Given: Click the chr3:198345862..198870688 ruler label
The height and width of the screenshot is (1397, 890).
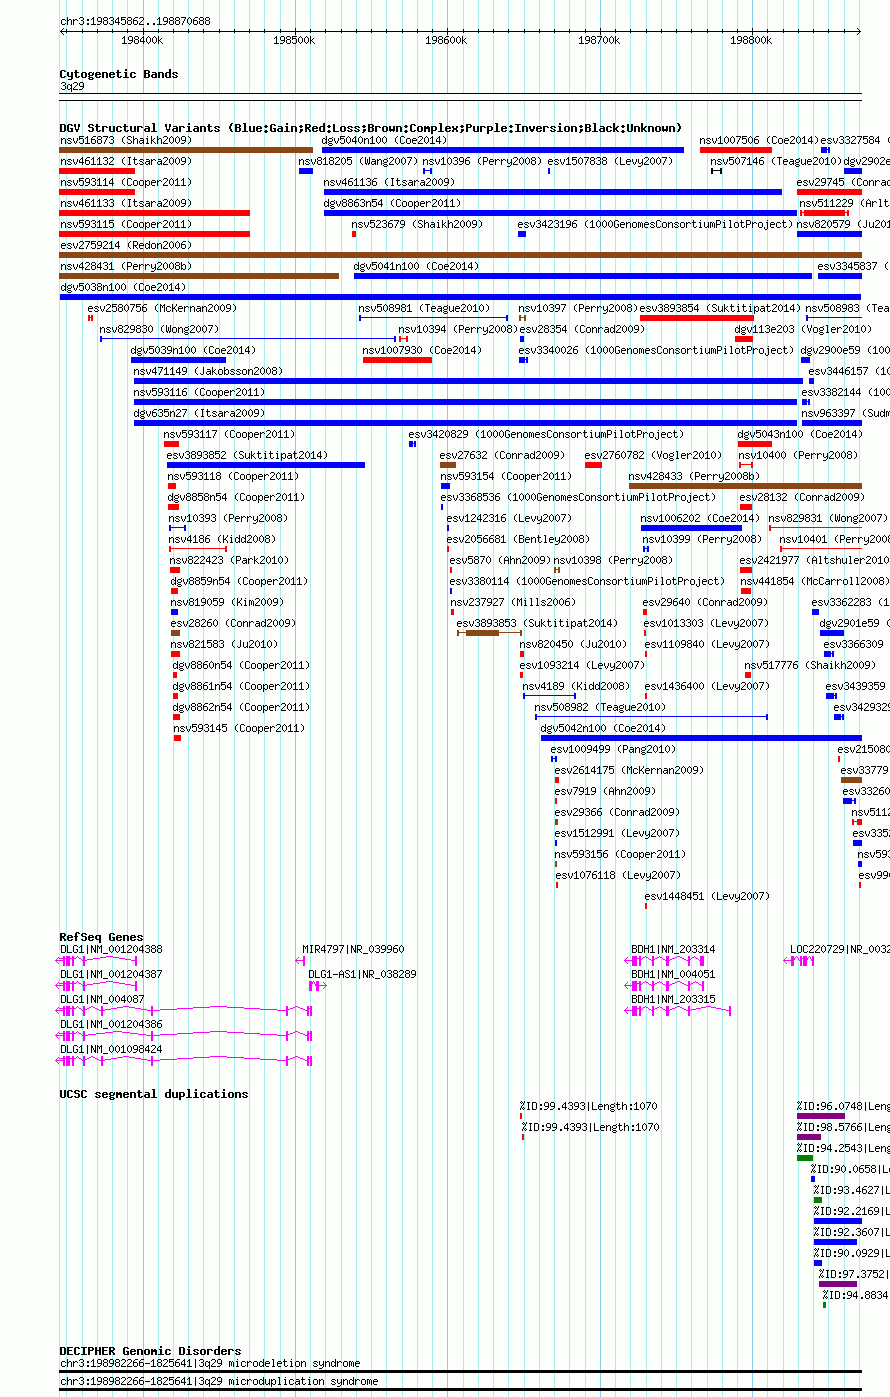Looking at the screenshot, I should point(135,21).
